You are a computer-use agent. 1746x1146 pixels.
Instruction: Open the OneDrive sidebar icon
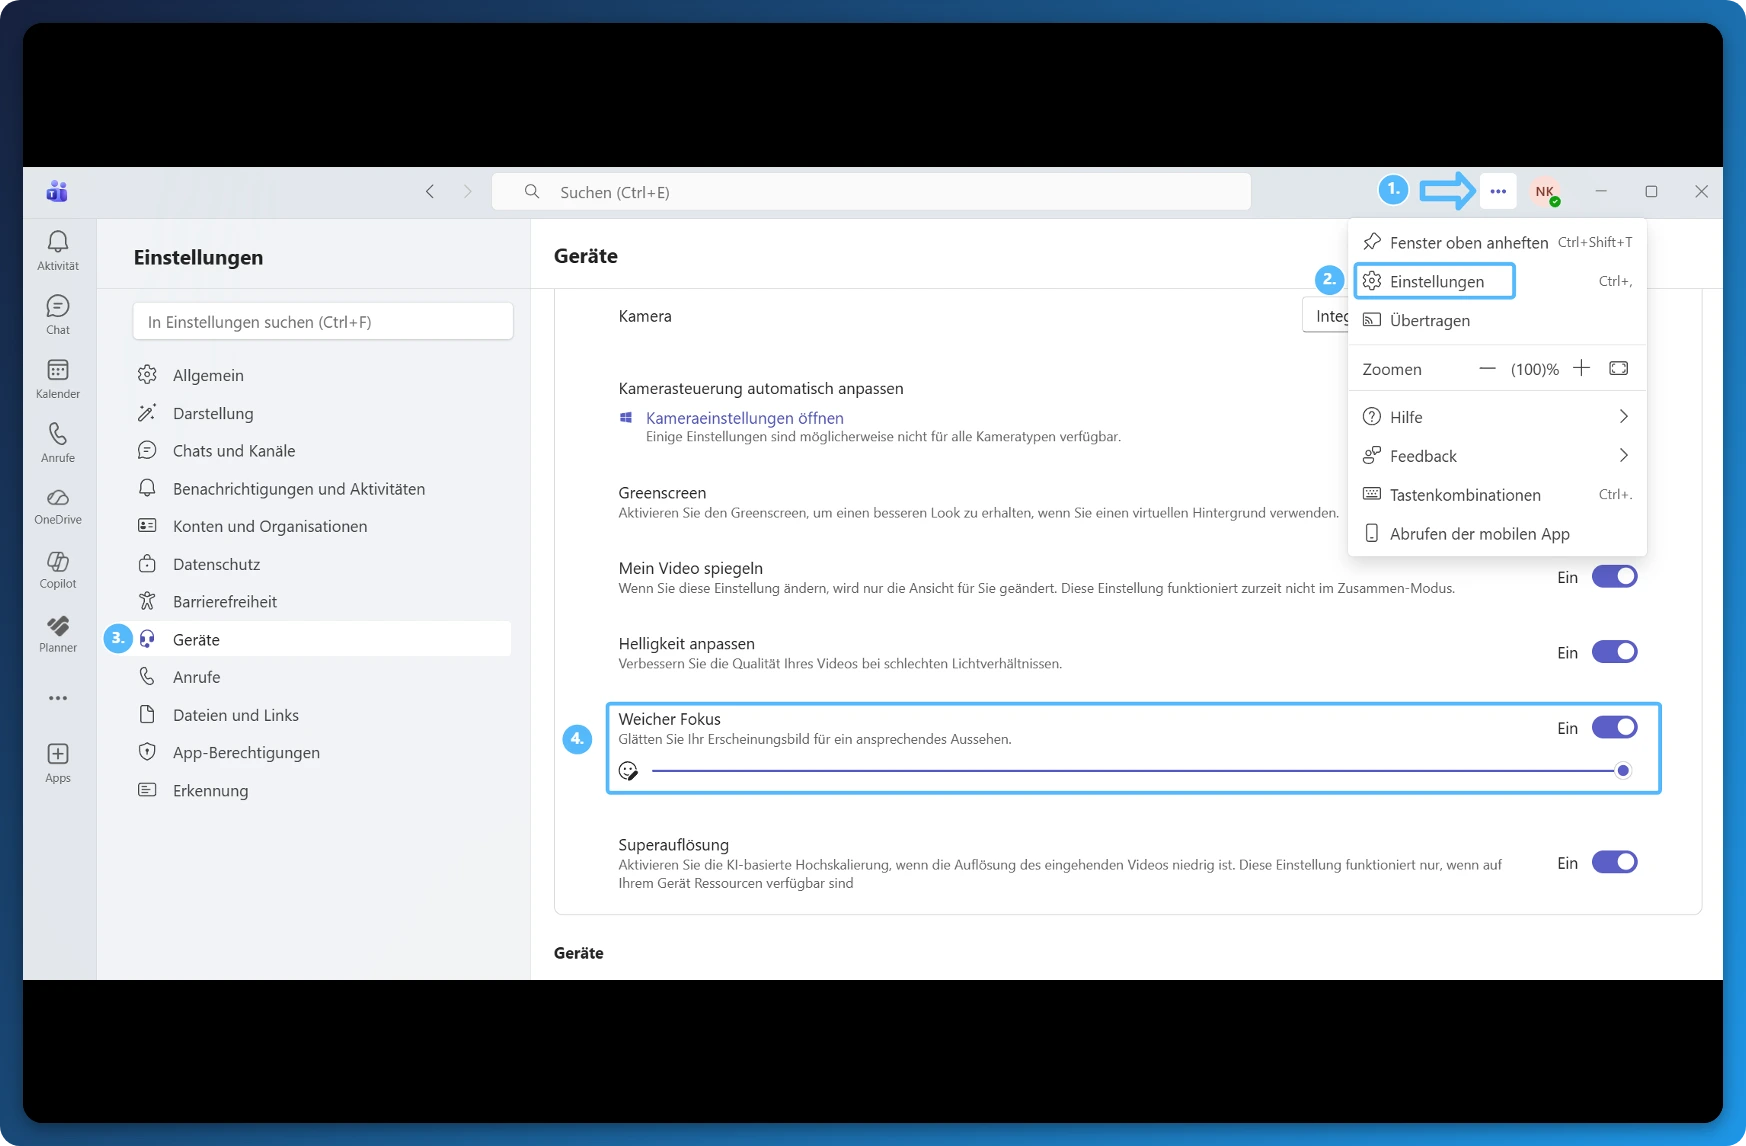click(x=58, y=498)
